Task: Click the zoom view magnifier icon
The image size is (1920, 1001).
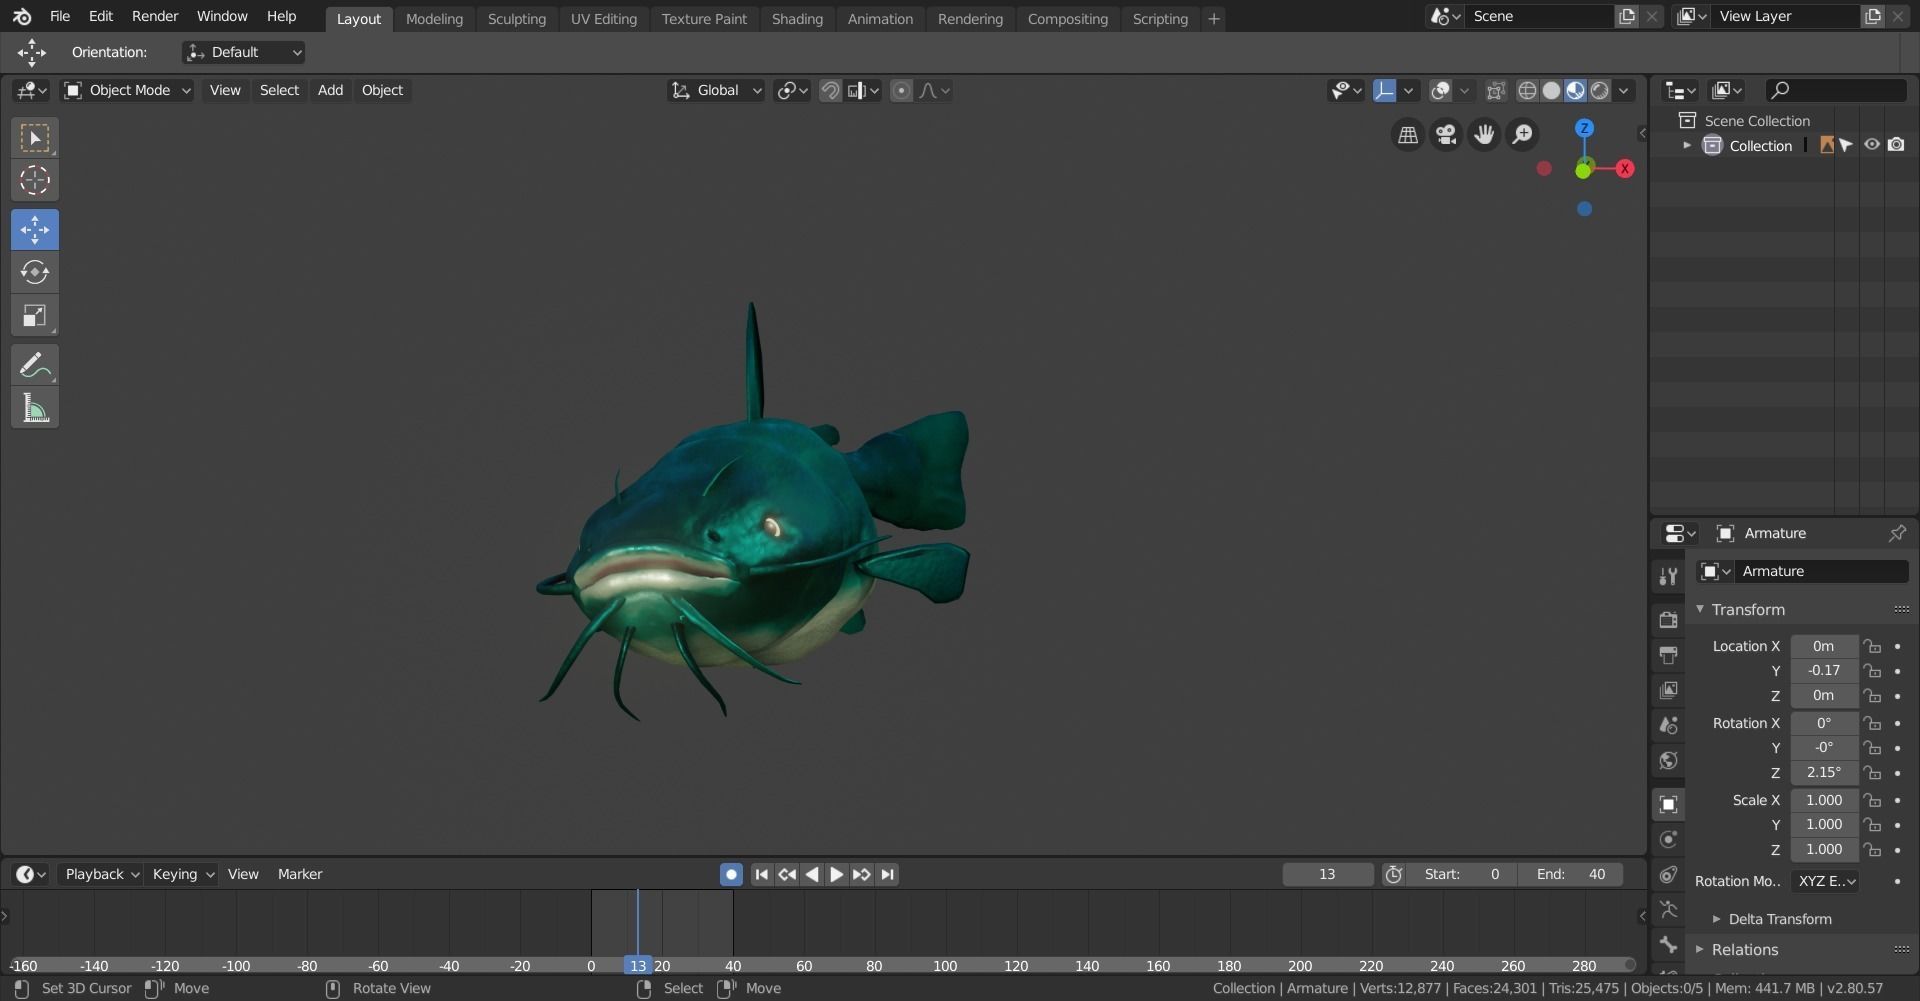Action: 1522,135
